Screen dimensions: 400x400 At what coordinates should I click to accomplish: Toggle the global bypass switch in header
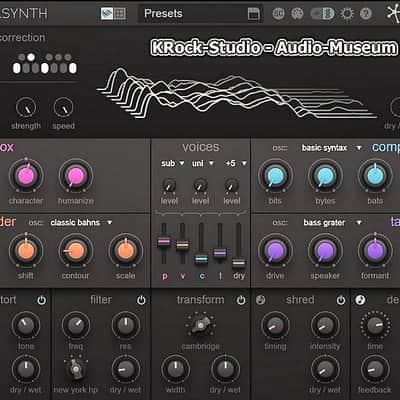322,14
